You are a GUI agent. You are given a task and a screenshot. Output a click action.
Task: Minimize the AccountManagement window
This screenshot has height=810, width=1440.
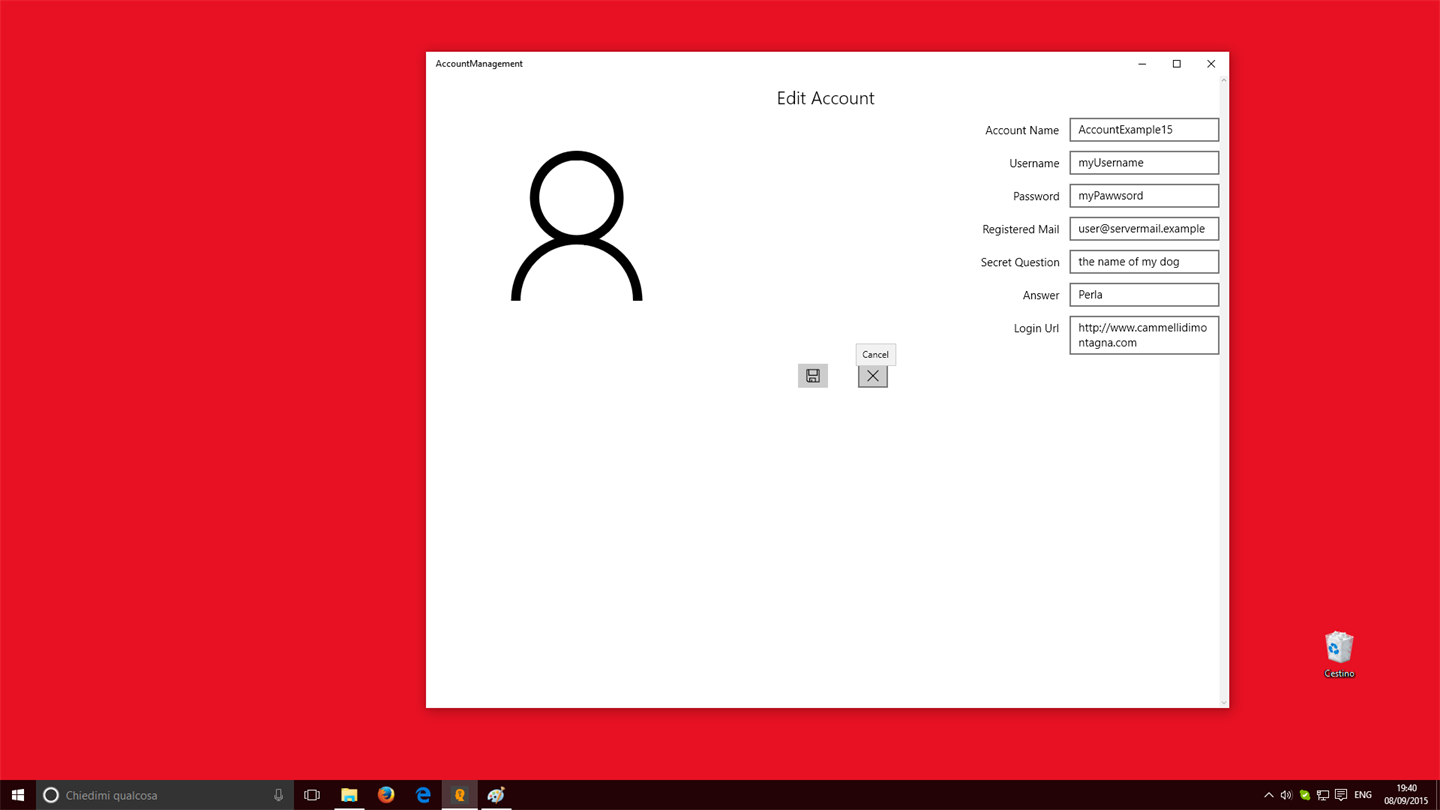tap(1142, 64)
